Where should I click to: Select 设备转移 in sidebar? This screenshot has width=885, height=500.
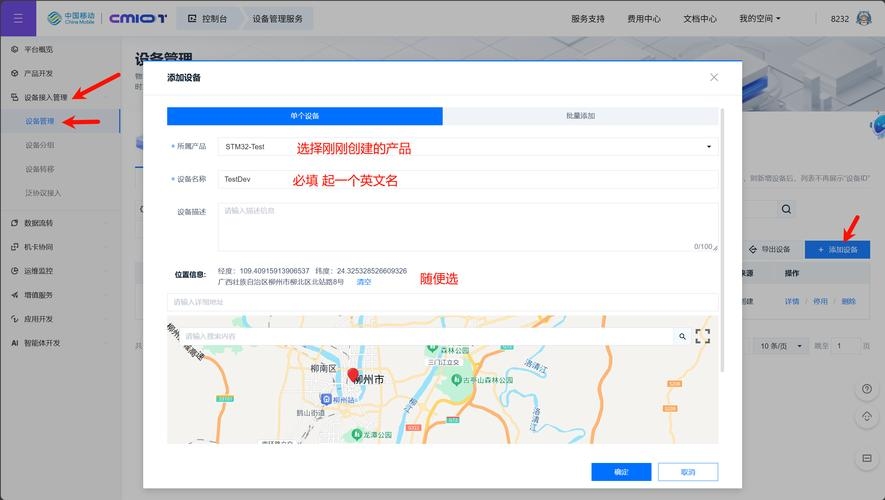40,169
